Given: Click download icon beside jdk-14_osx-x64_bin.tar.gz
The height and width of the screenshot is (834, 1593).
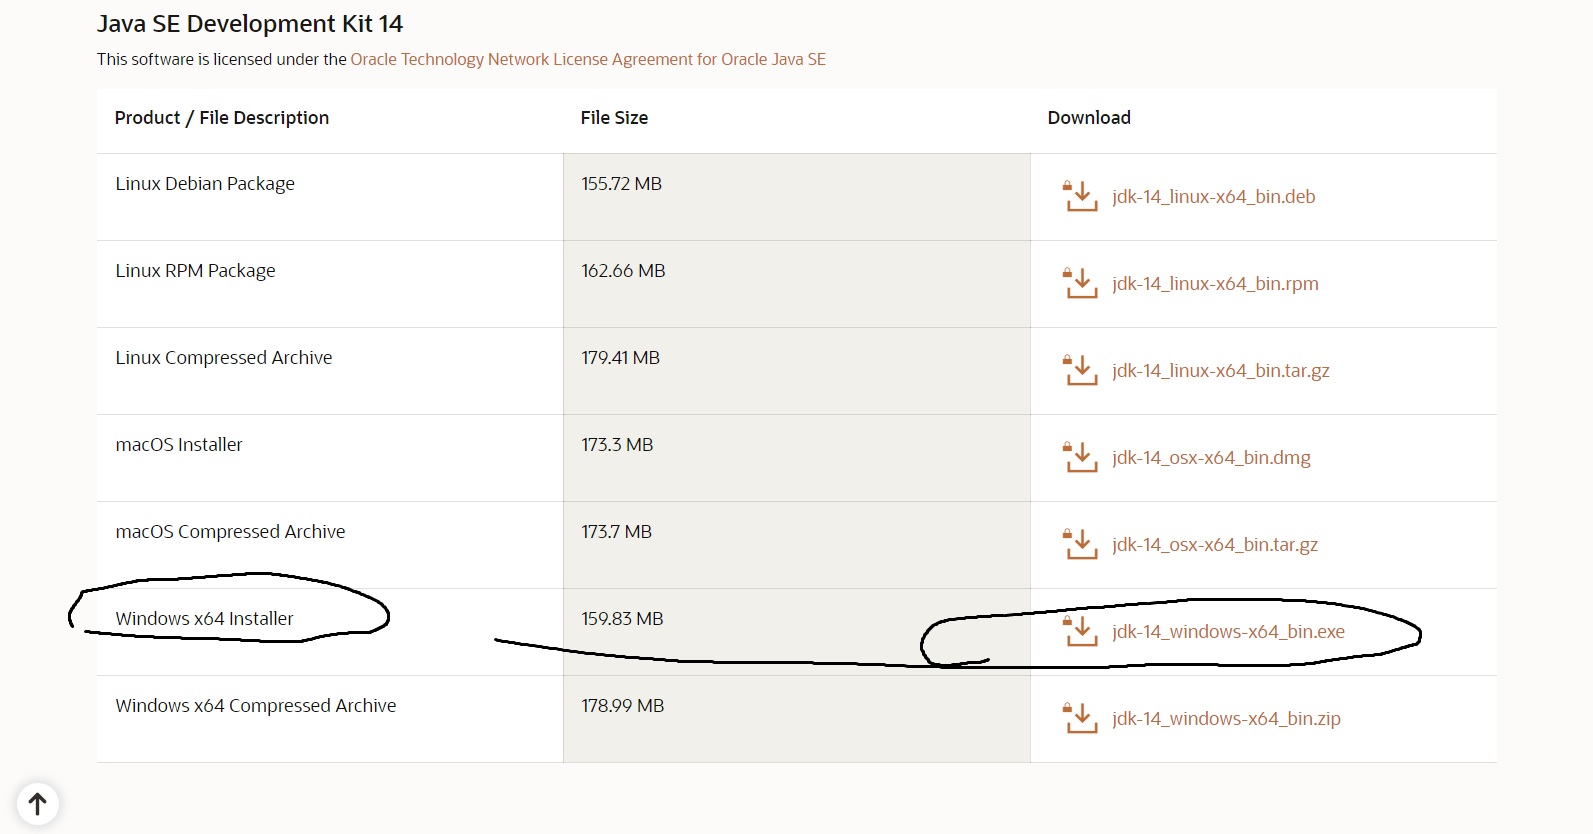Looking at the screenshot, I should pyautogui.click(x=1080, y=544).
